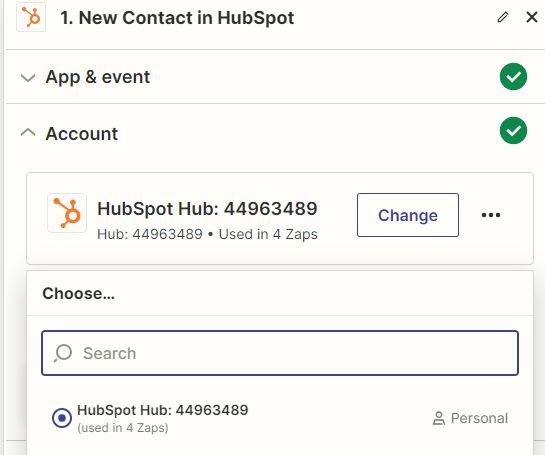Click the Personal ownership label
The image size is (545, 455).
pos(479,418)
